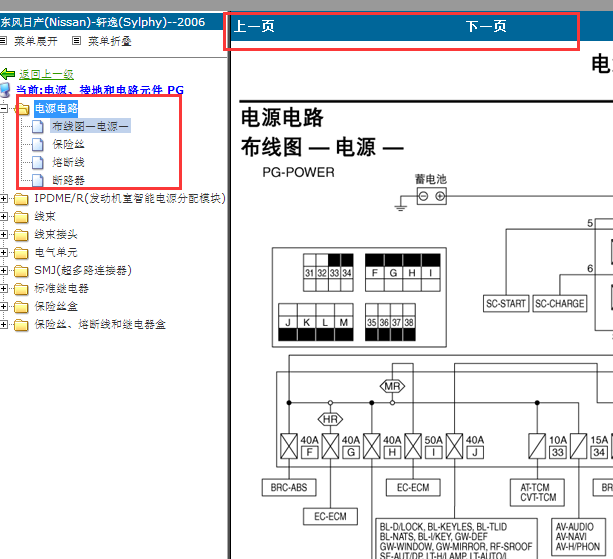
Task: Select the 当前:电源、接地和电路元件 PG heading
Action: click(x=100, y=90)
